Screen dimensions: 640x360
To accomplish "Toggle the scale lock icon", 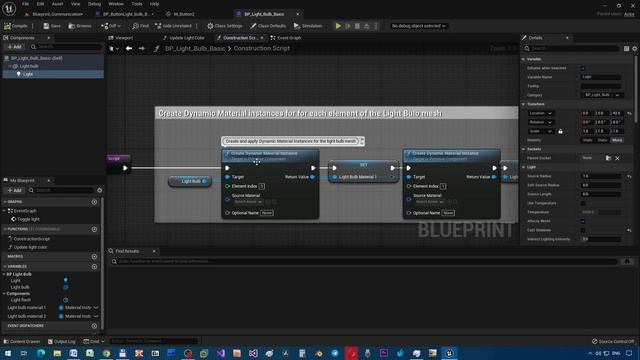I will coord(560,131).
